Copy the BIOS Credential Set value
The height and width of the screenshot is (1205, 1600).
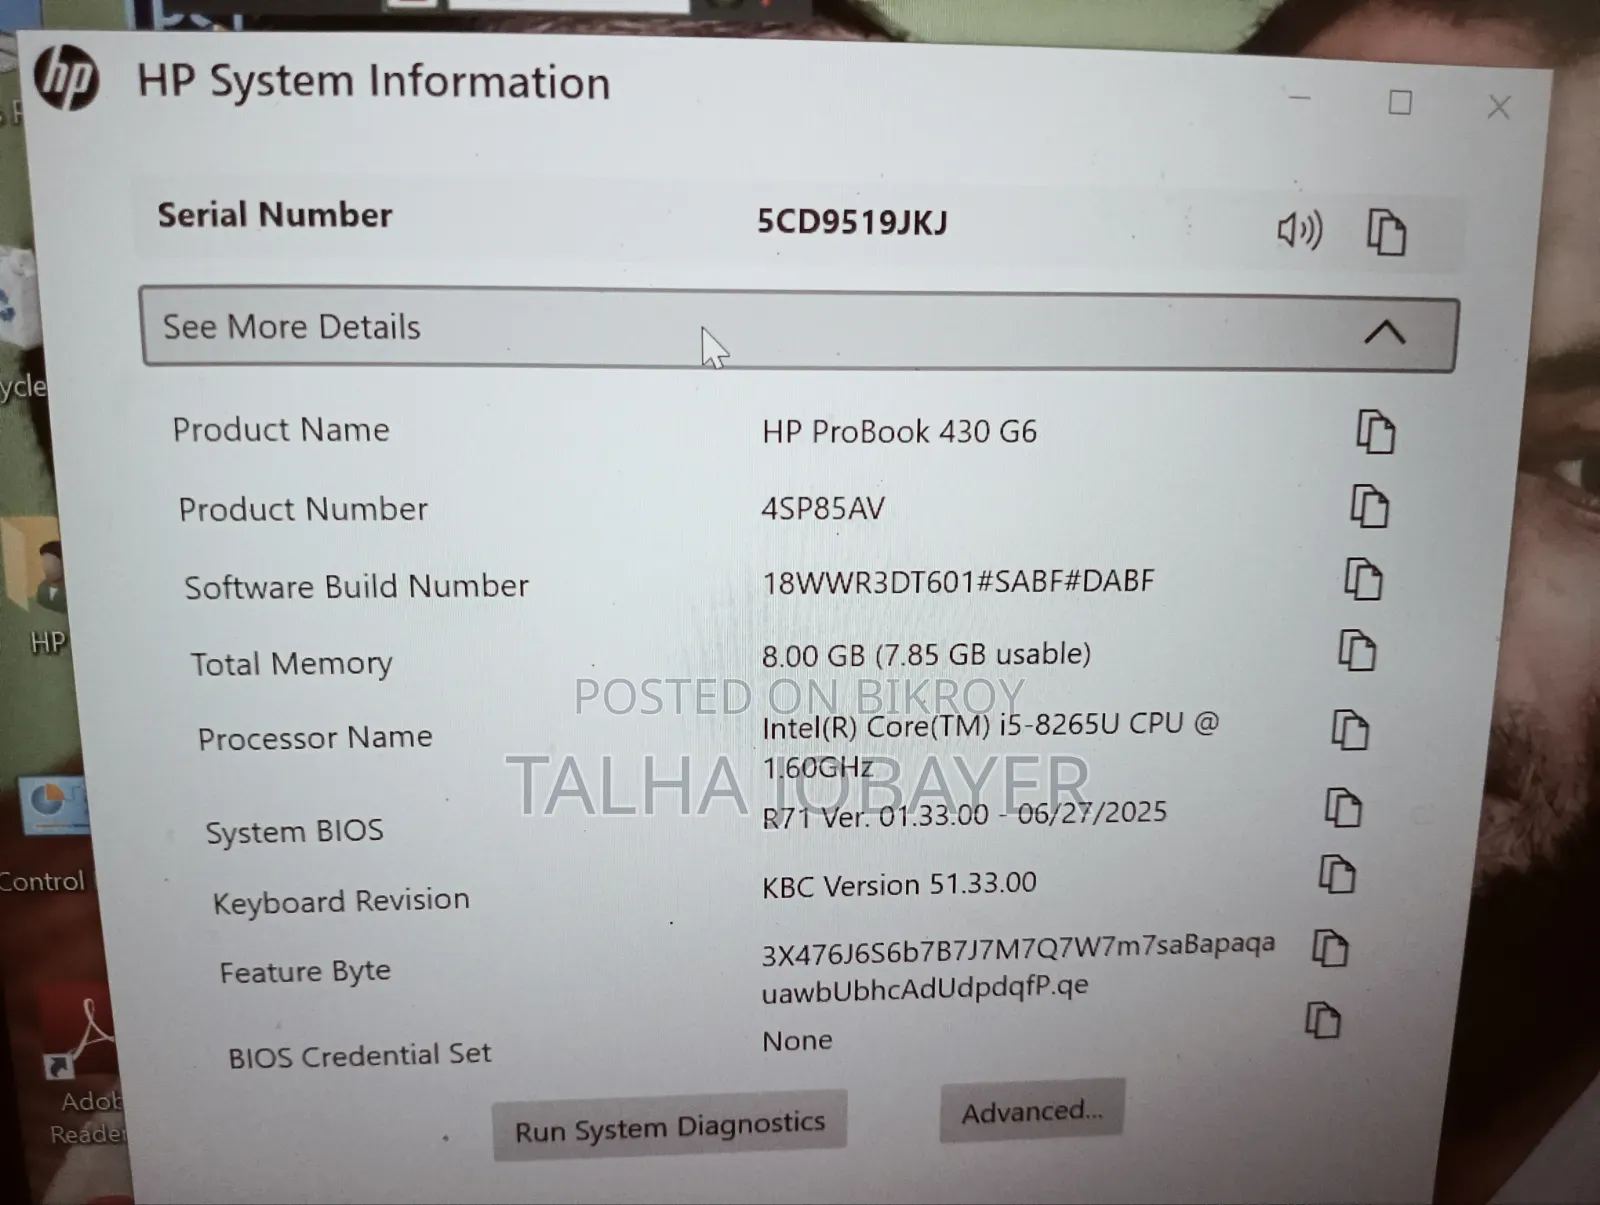point(1323,1020)
